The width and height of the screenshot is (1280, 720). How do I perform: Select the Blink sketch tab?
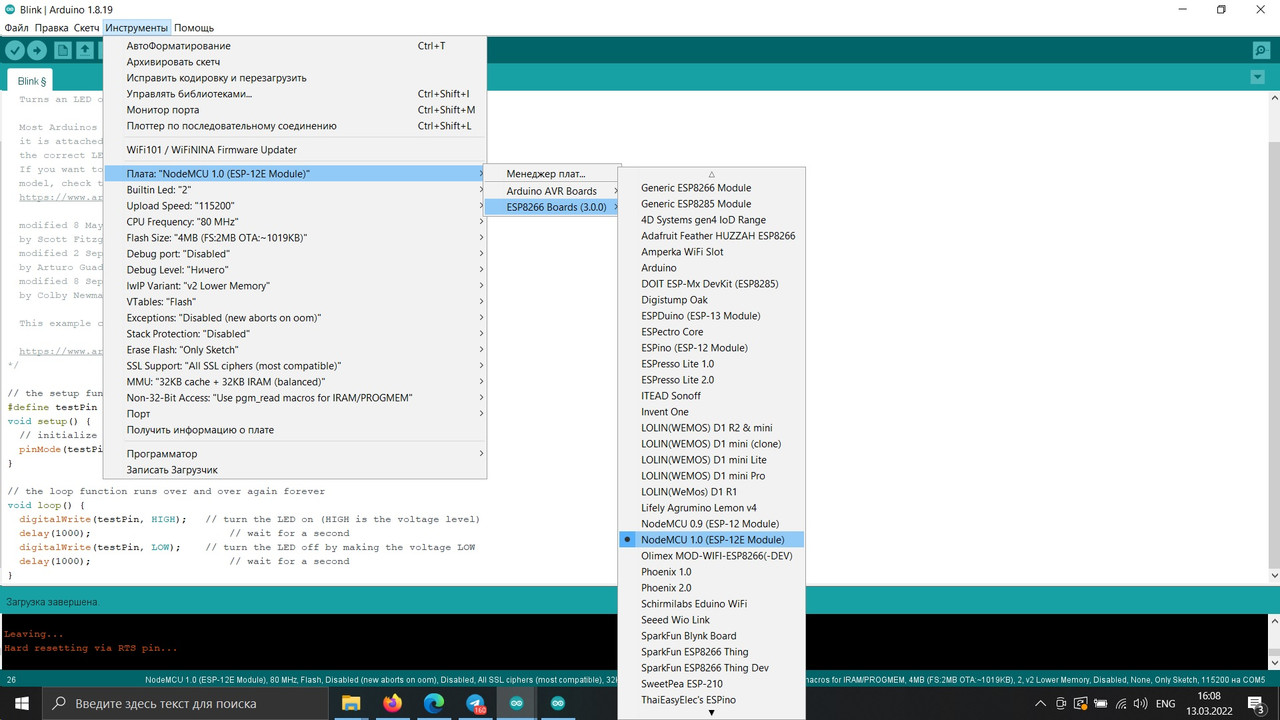[32, 81]
